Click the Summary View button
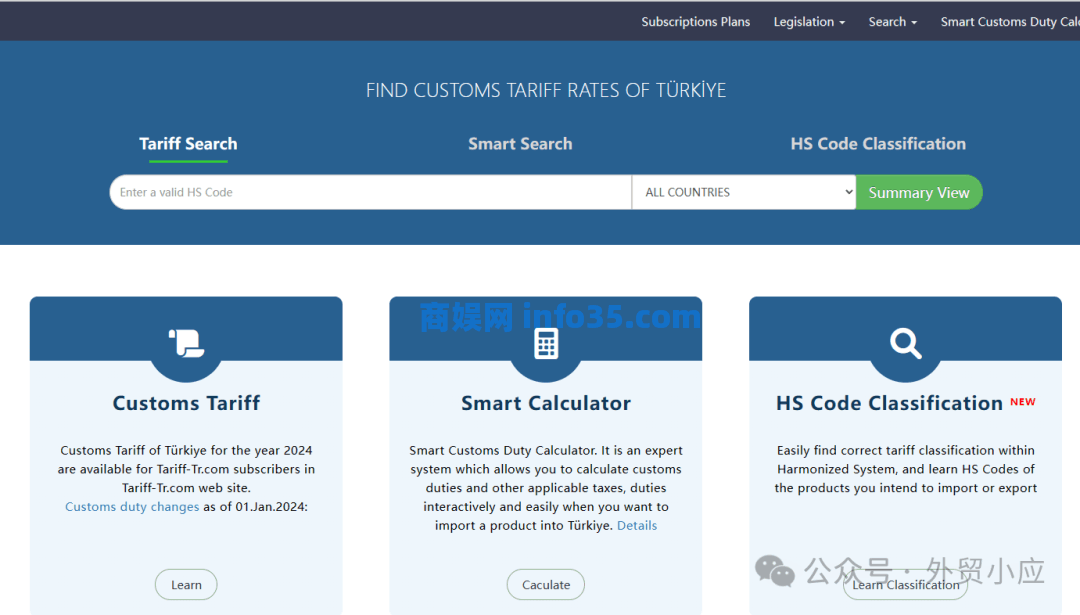 [919, 192]
